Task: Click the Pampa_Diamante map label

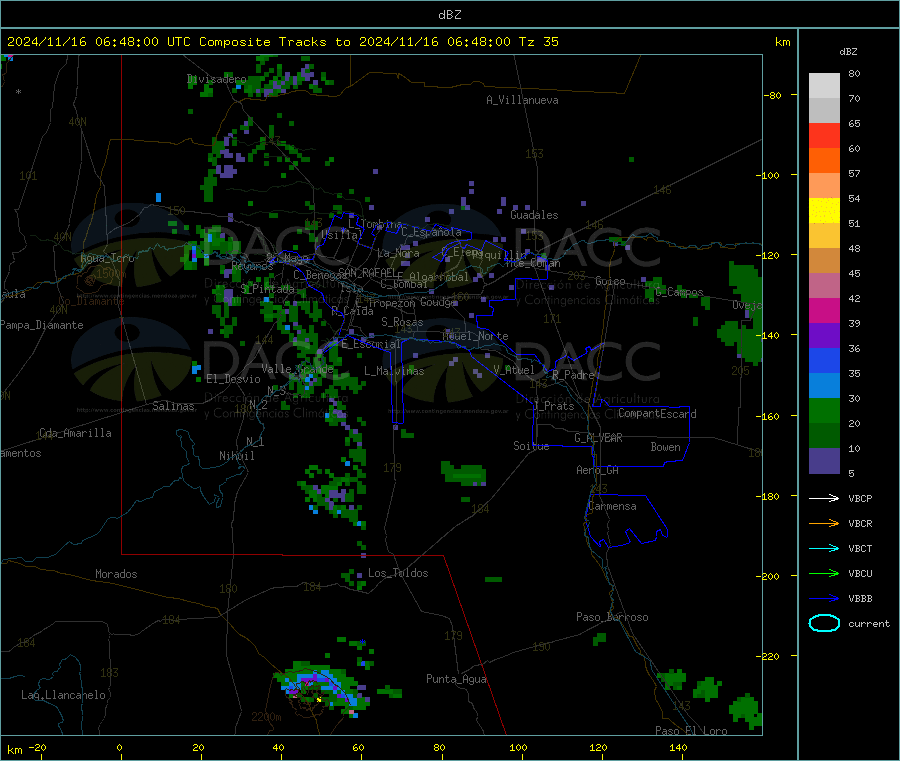Action: (x=42, y=325)
